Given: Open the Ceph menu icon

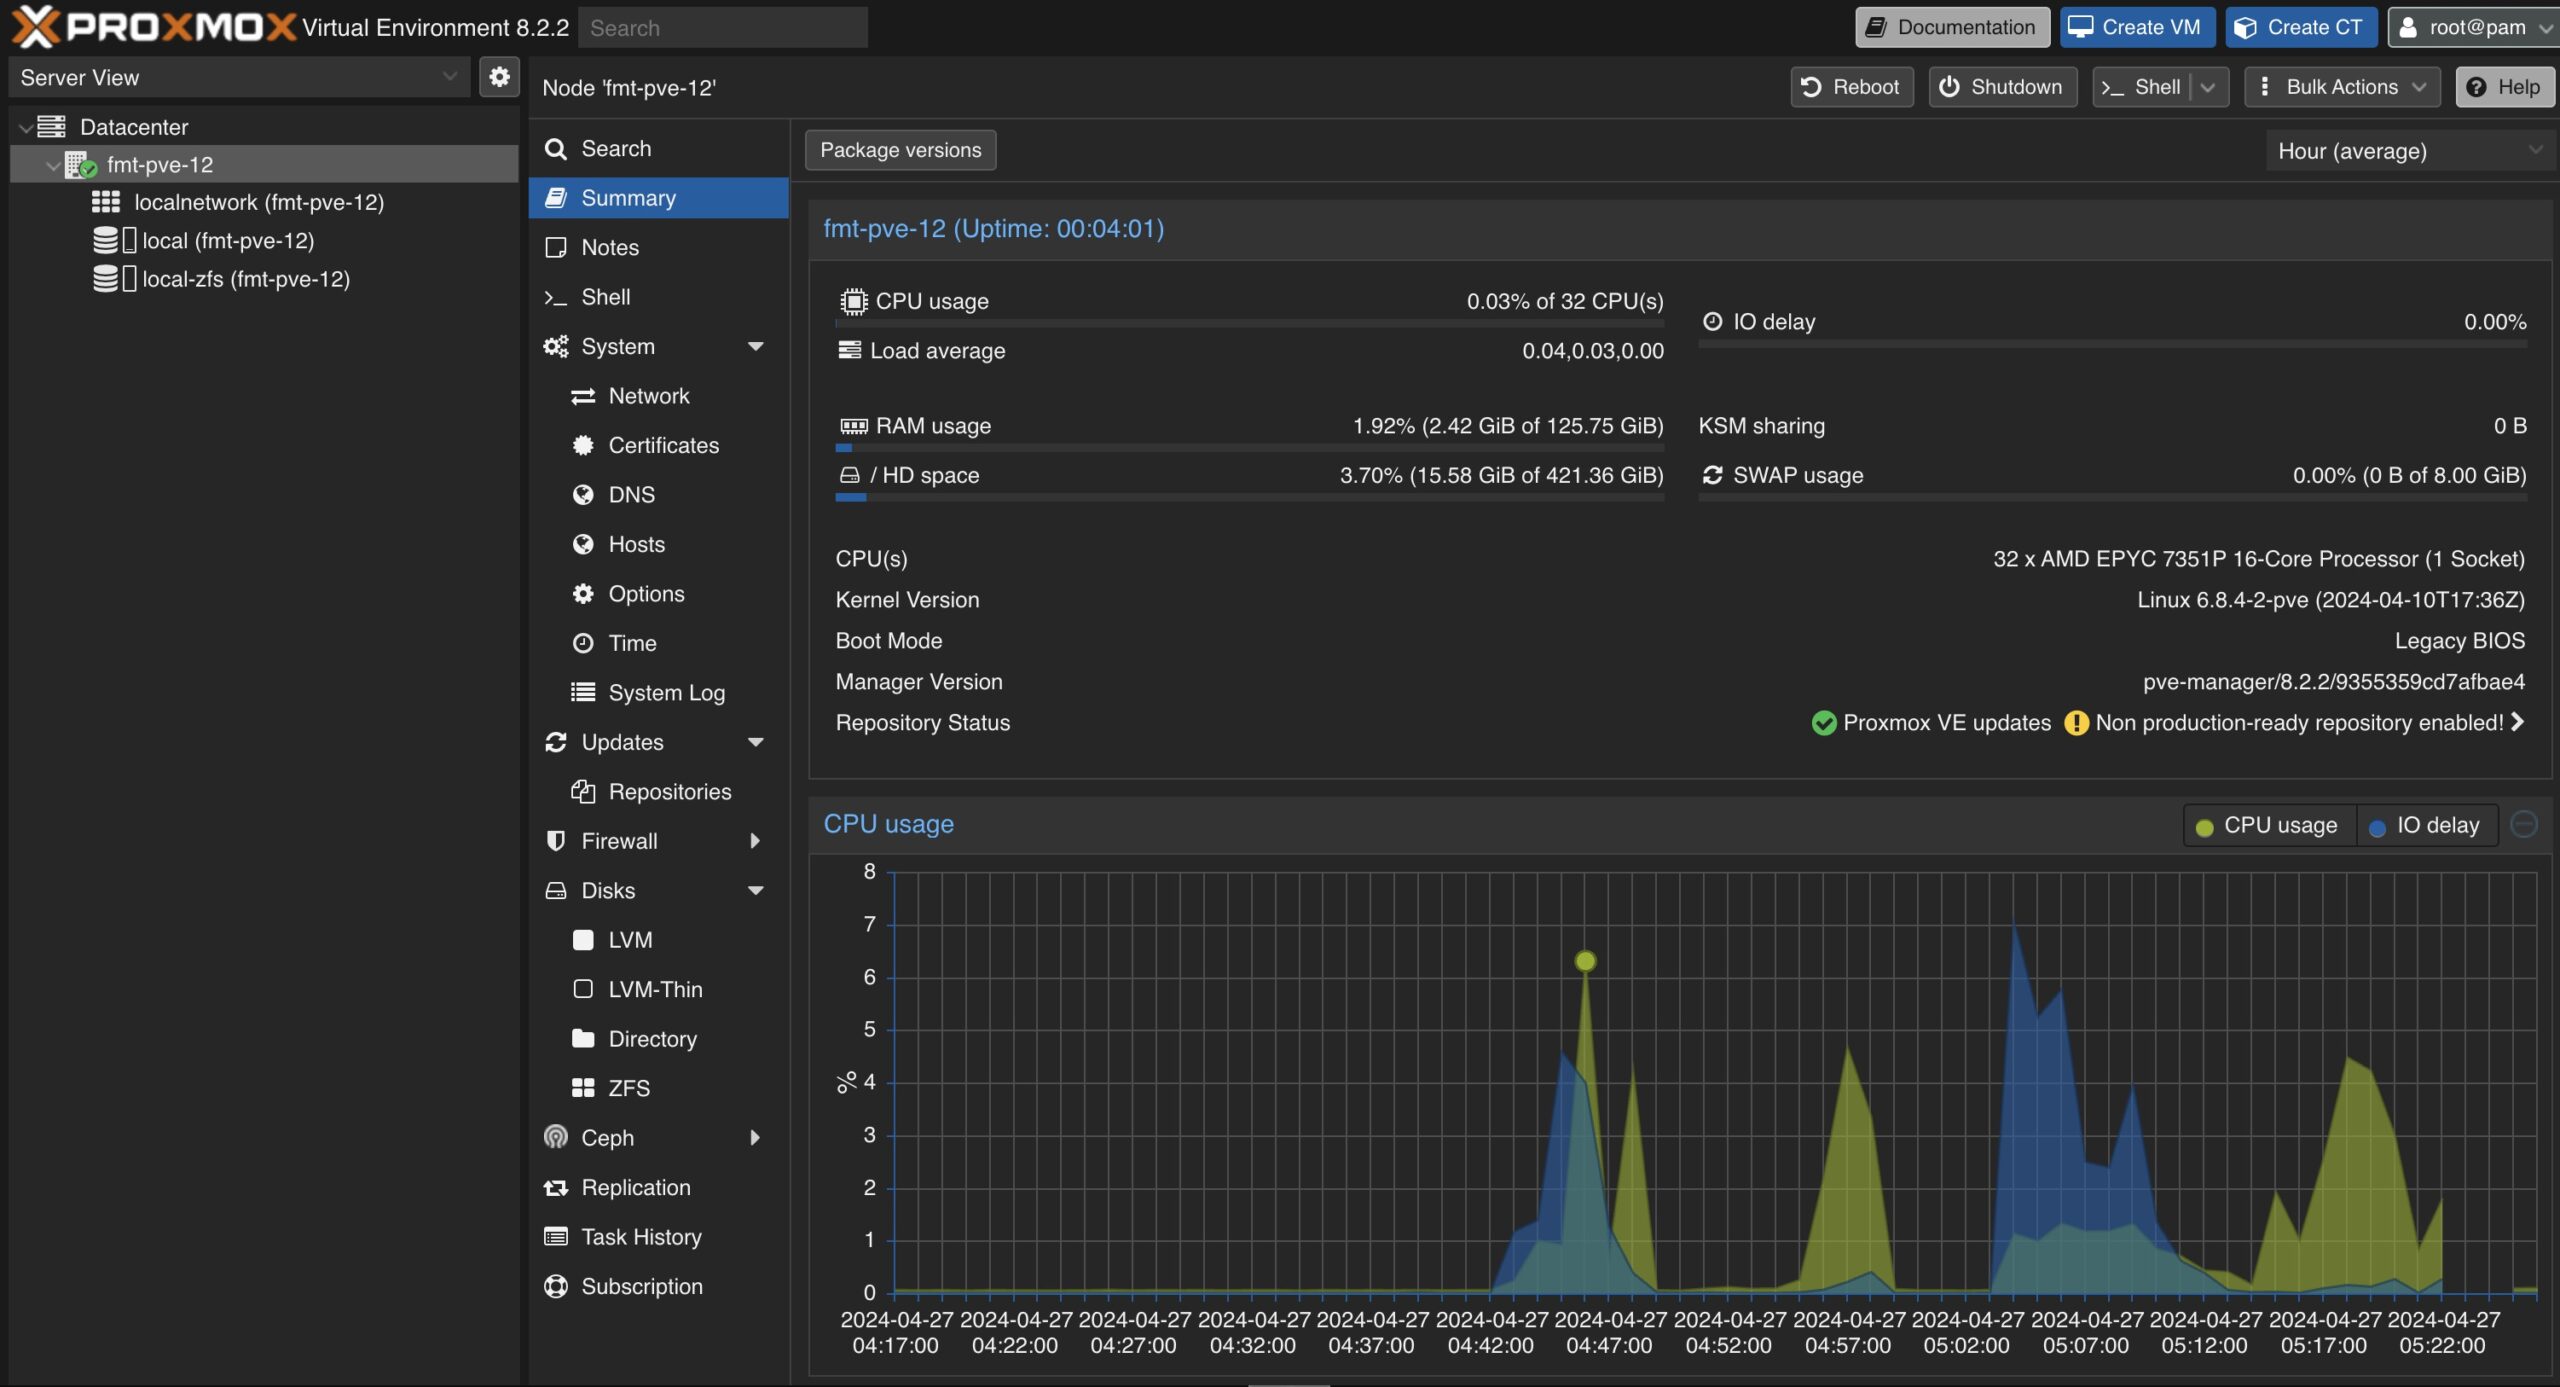Looking at the screenshot, I should [x=556, y=1138].
